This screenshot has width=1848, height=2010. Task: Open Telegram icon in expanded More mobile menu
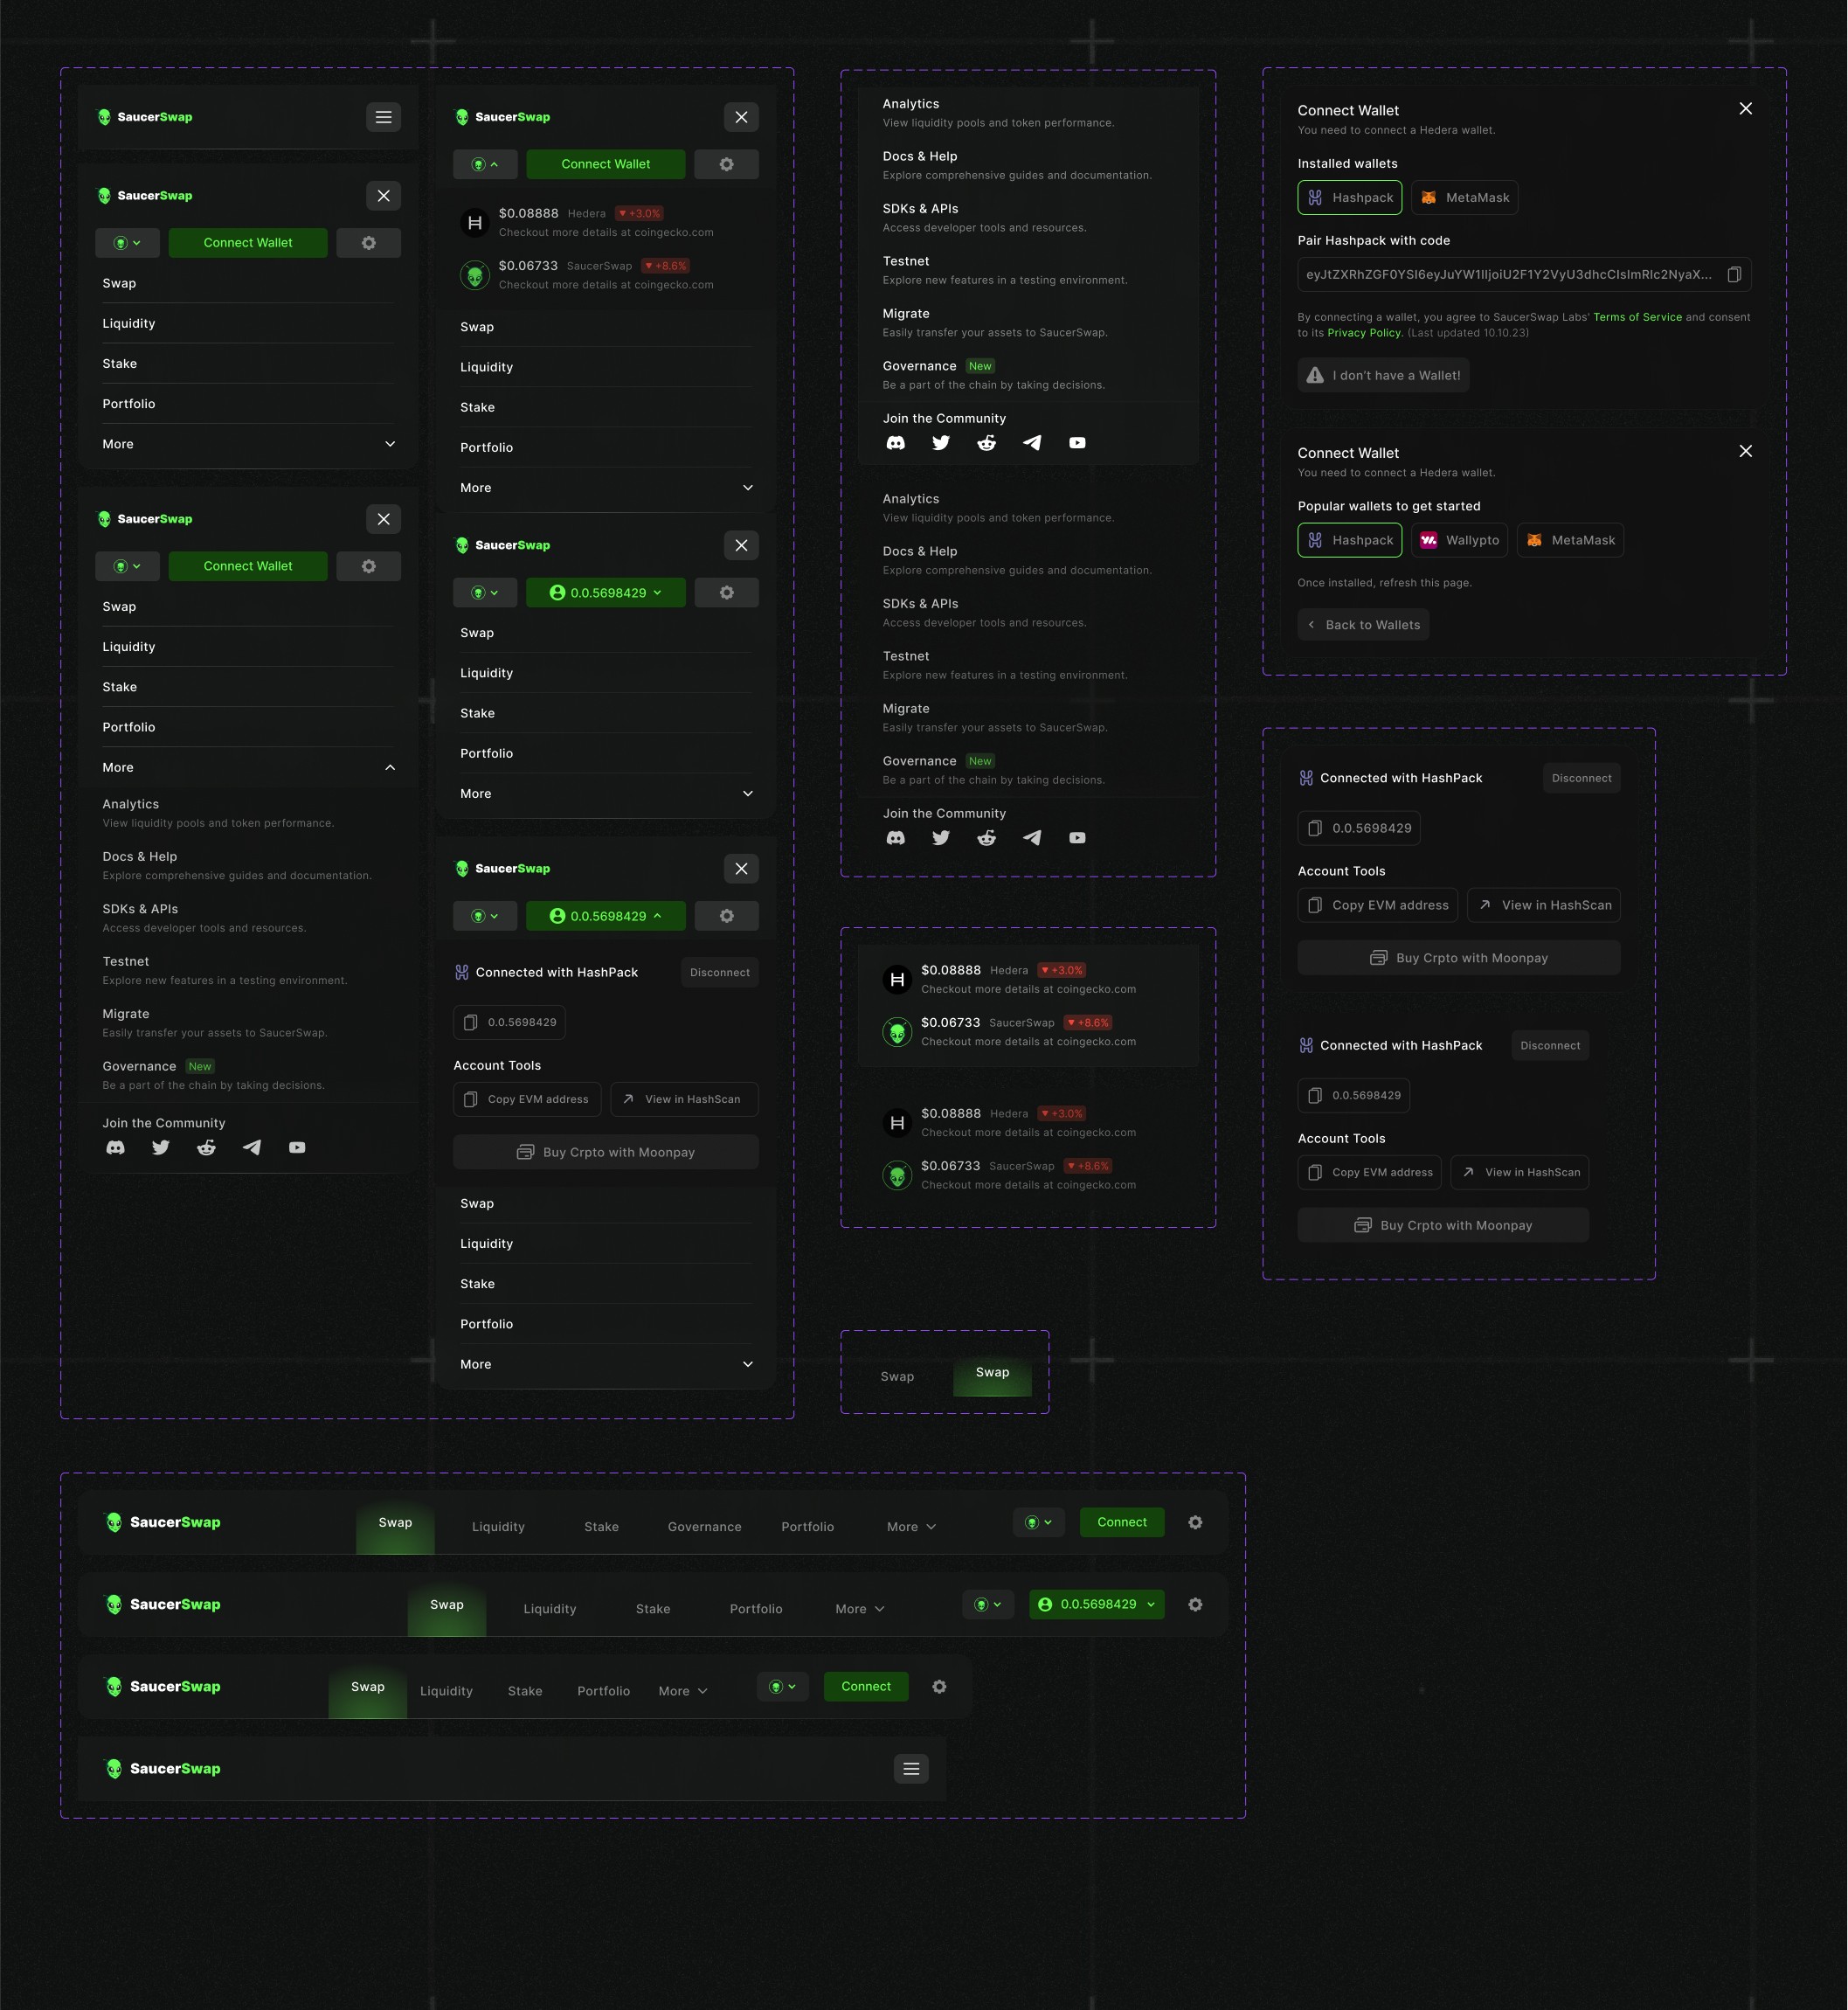(252, 1148)
